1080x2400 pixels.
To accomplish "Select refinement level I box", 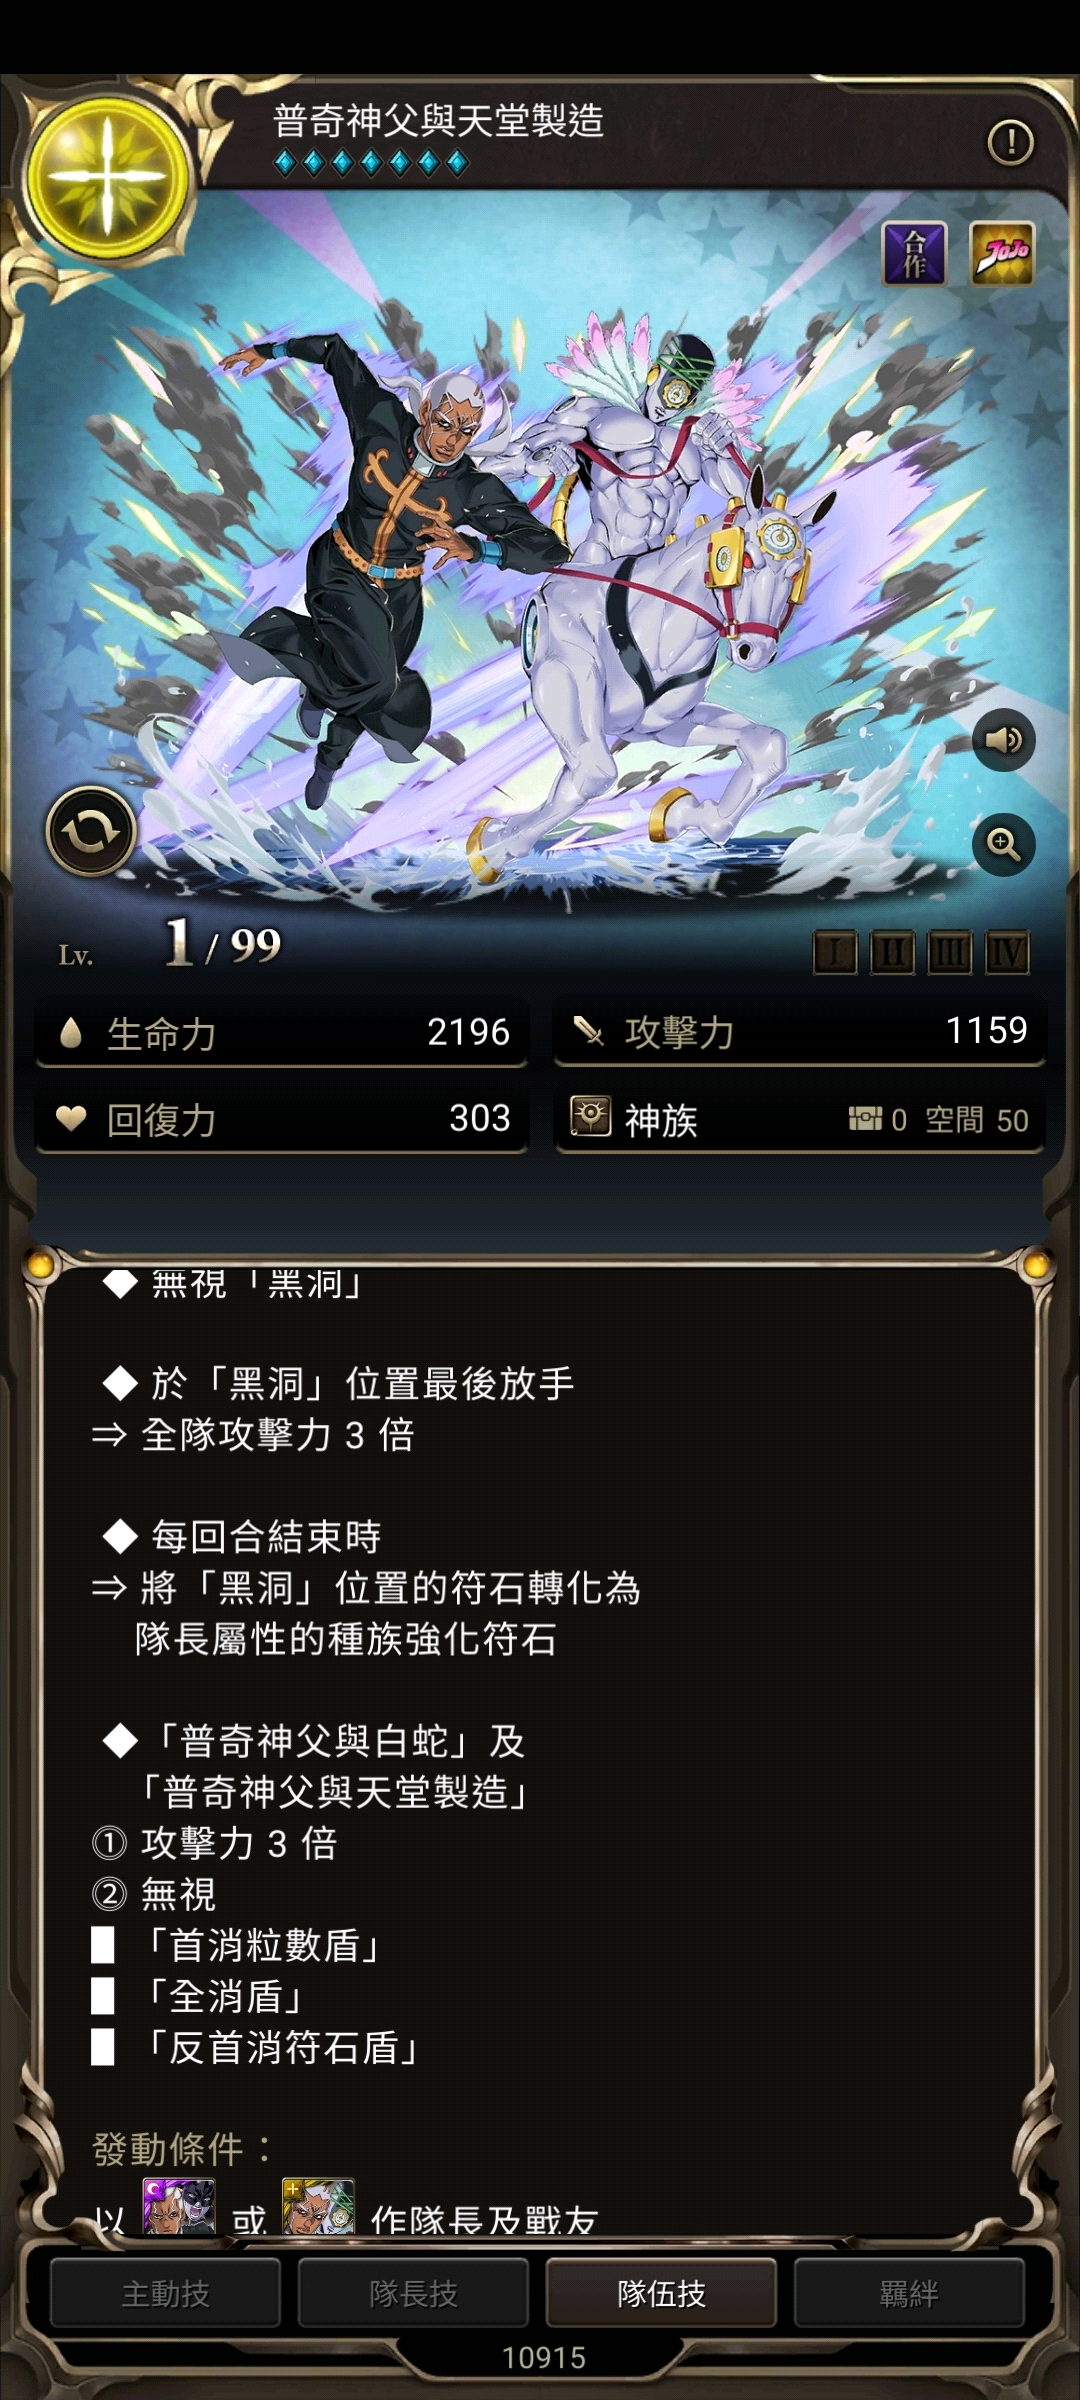I will [x=835, y=953].
